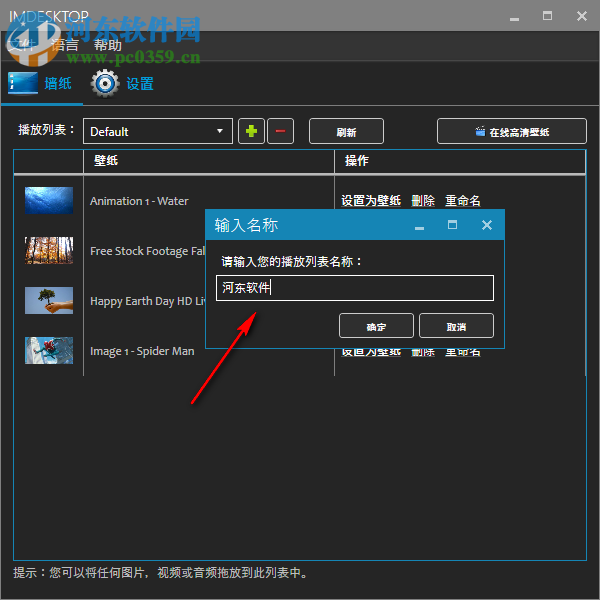Click the green plus add playlist icon
This screenshot has height=600, width=600.
(x=251, y=131)
